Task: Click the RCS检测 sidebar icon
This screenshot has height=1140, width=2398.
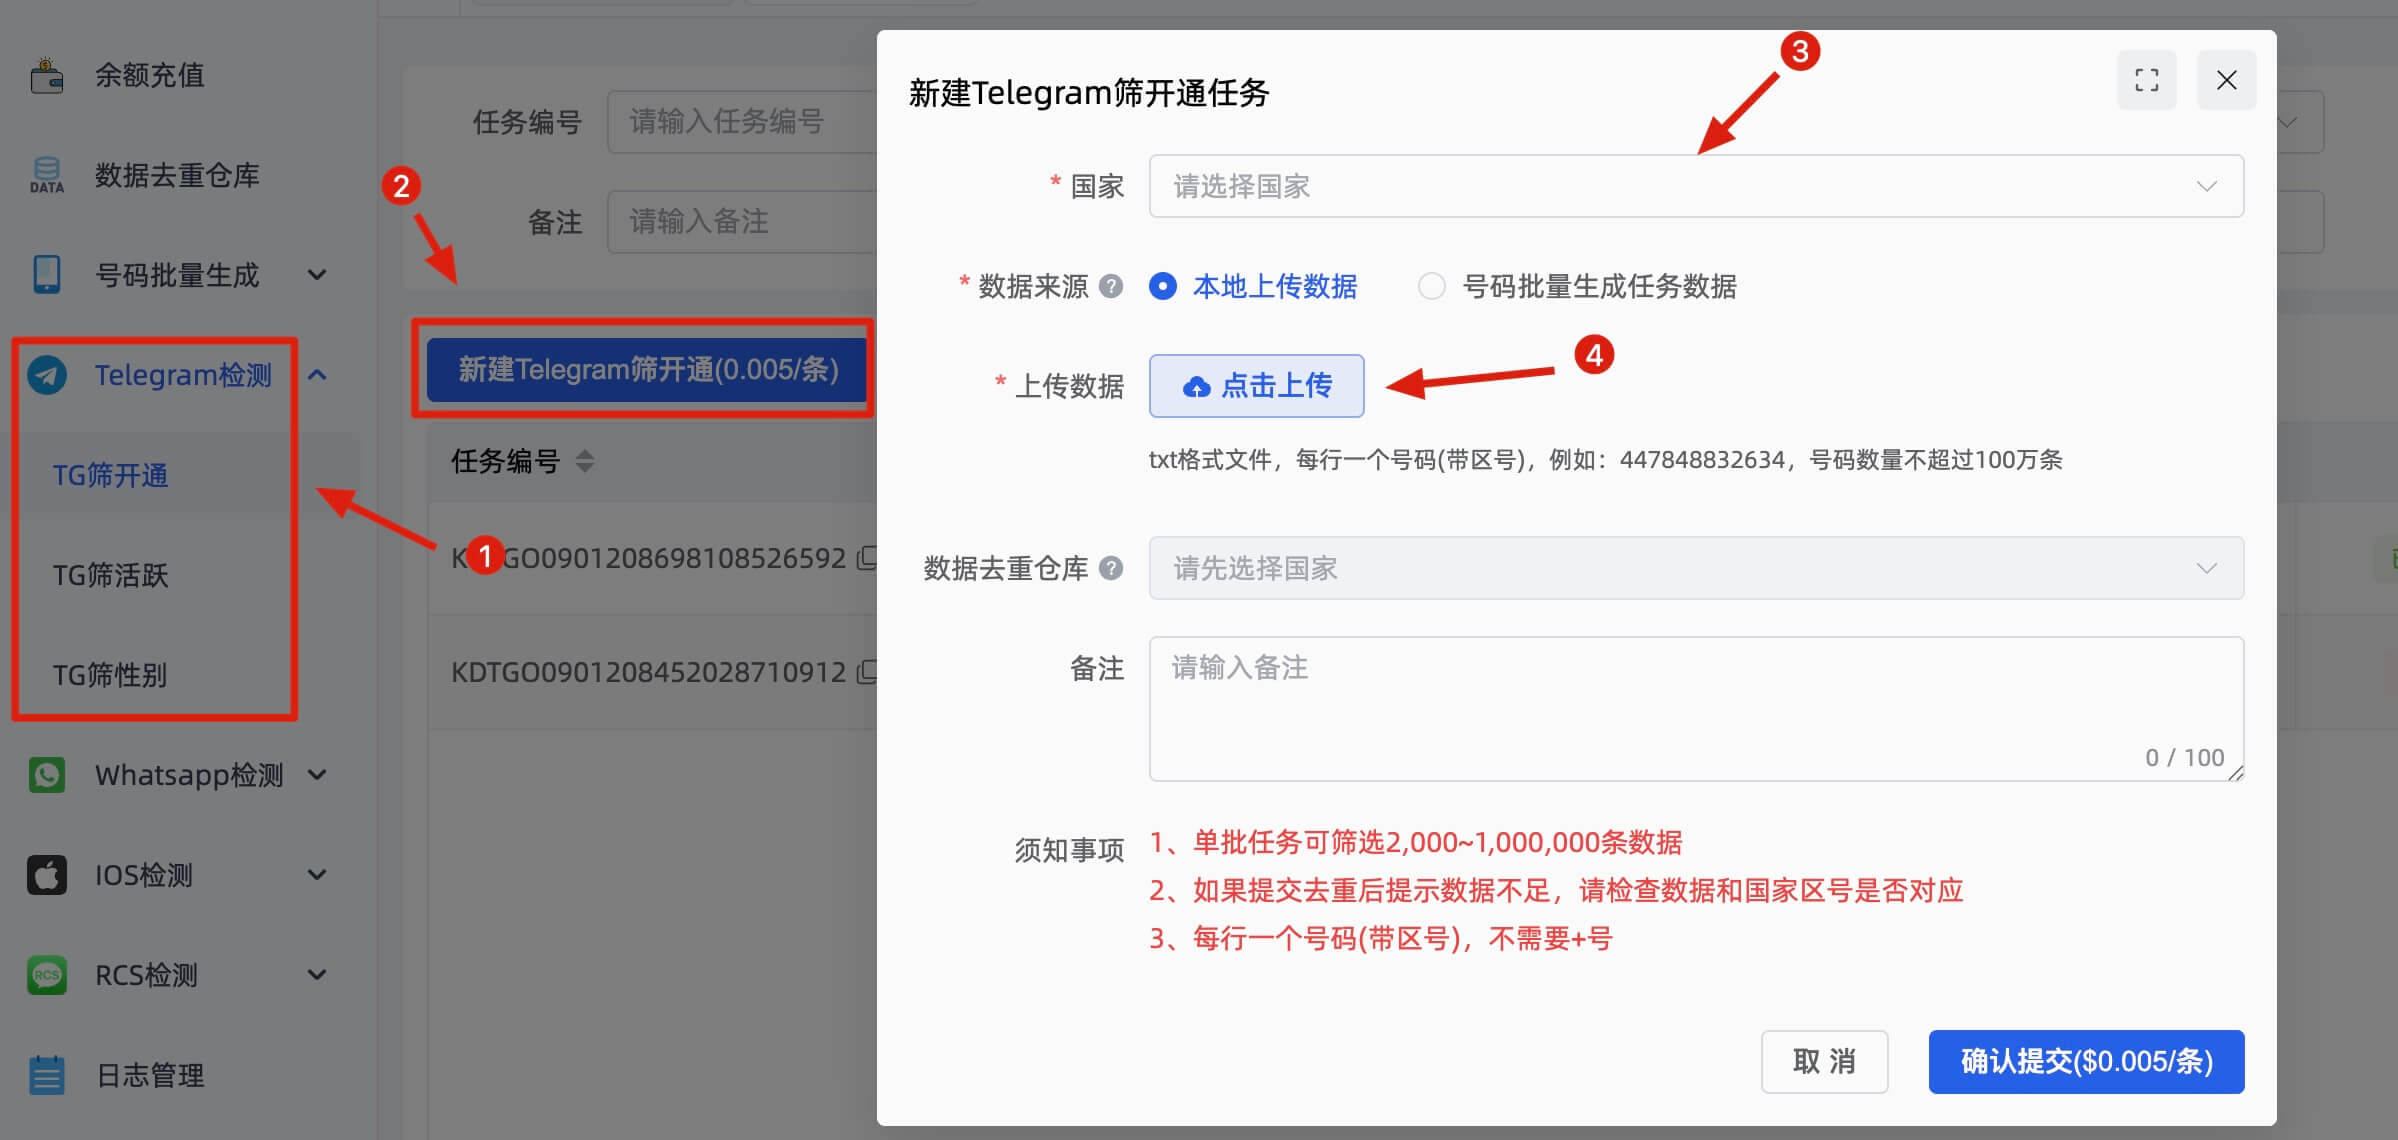Action: (45, 975)
